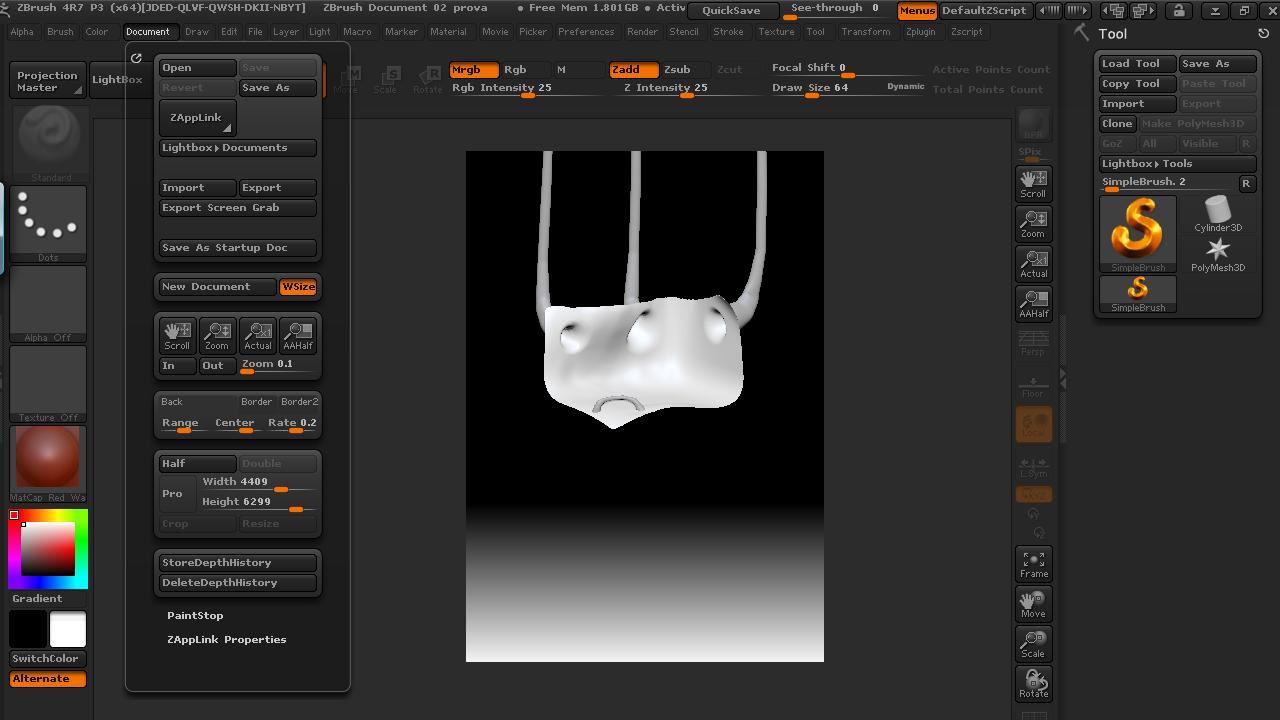Open the Standard brush selector
1280x720 pixels.
click(x=48, y=144)
